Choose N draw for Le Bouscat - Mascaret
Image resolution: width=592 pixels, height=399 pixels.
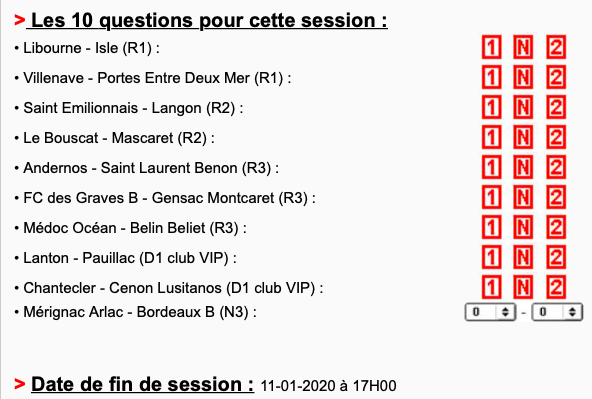pyautogui.click(x=523, y=137)
